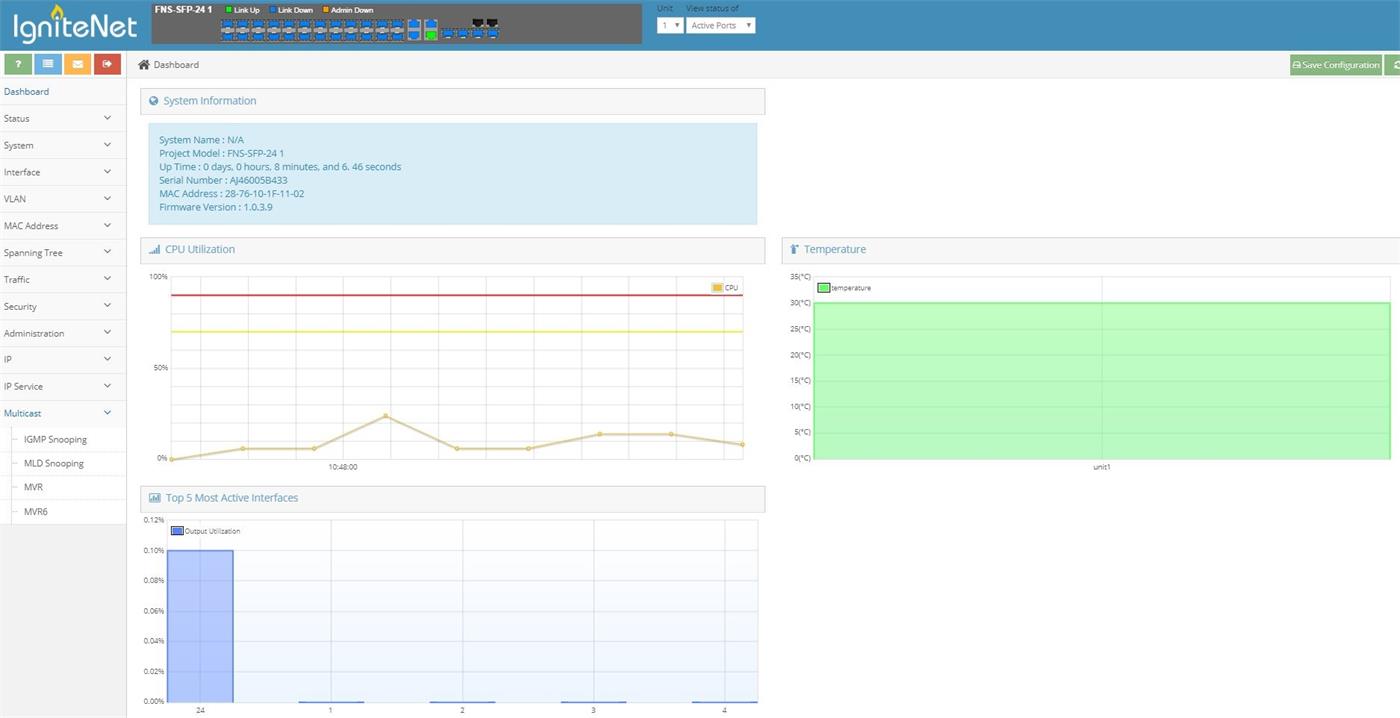Open the MLD Snooping link
Screen dimensions: 1400x718
pyautogui.click(x=54, y=464)
